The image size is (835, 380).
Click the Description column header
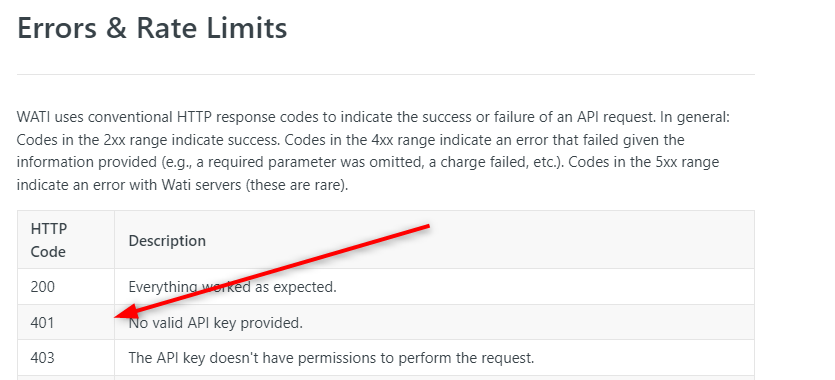point(167,241)
